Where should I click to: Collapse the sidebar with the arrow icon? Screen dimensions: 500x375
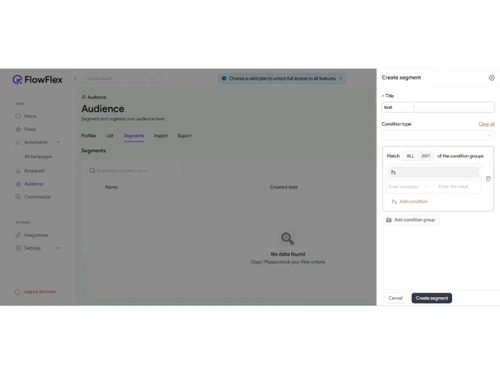[x=75, y=78]
